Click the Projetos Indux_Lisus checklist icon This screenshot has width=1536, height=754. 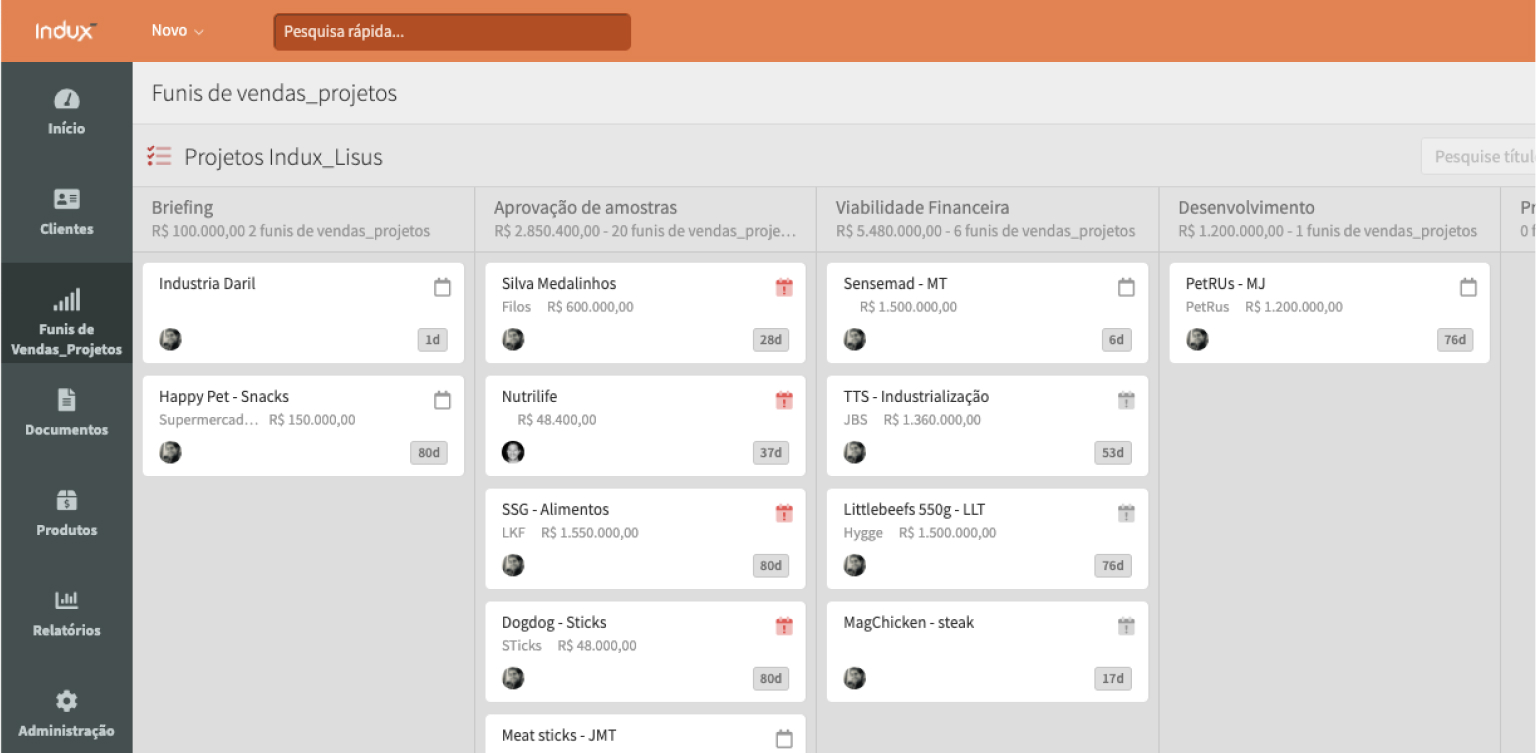(159, 156)
